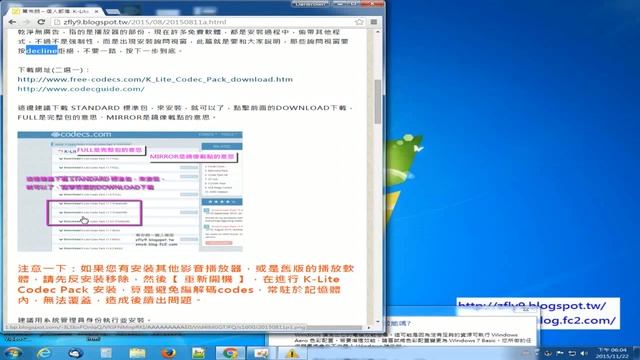This screenshot has height=360, width=640.
Task: Go back using Chrome's back arrow
Action: click(12, 22)
